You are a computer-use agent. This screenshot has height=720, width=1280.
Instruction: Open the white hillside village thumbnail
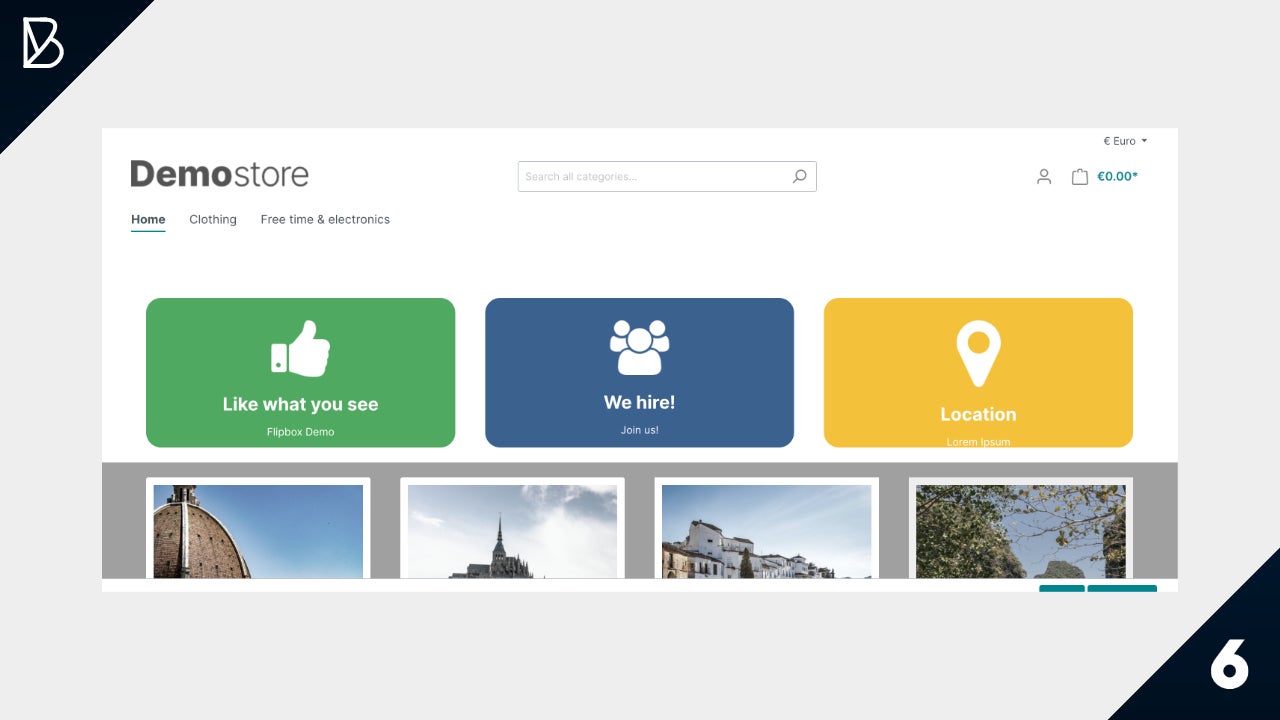pyautogui.click(x=766, y=530)
